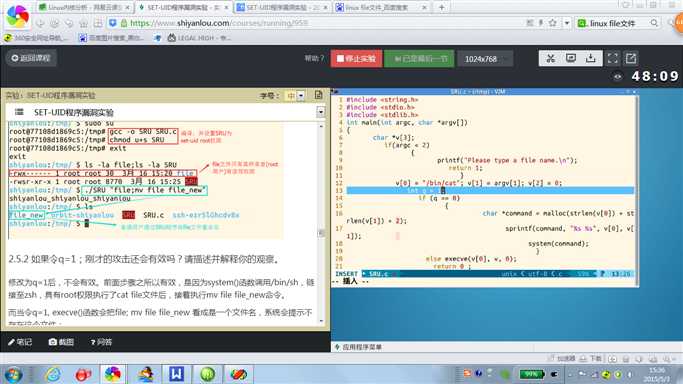Click the camera screenshot button
This screenshot has height=384, width=683.
[61, 342]
